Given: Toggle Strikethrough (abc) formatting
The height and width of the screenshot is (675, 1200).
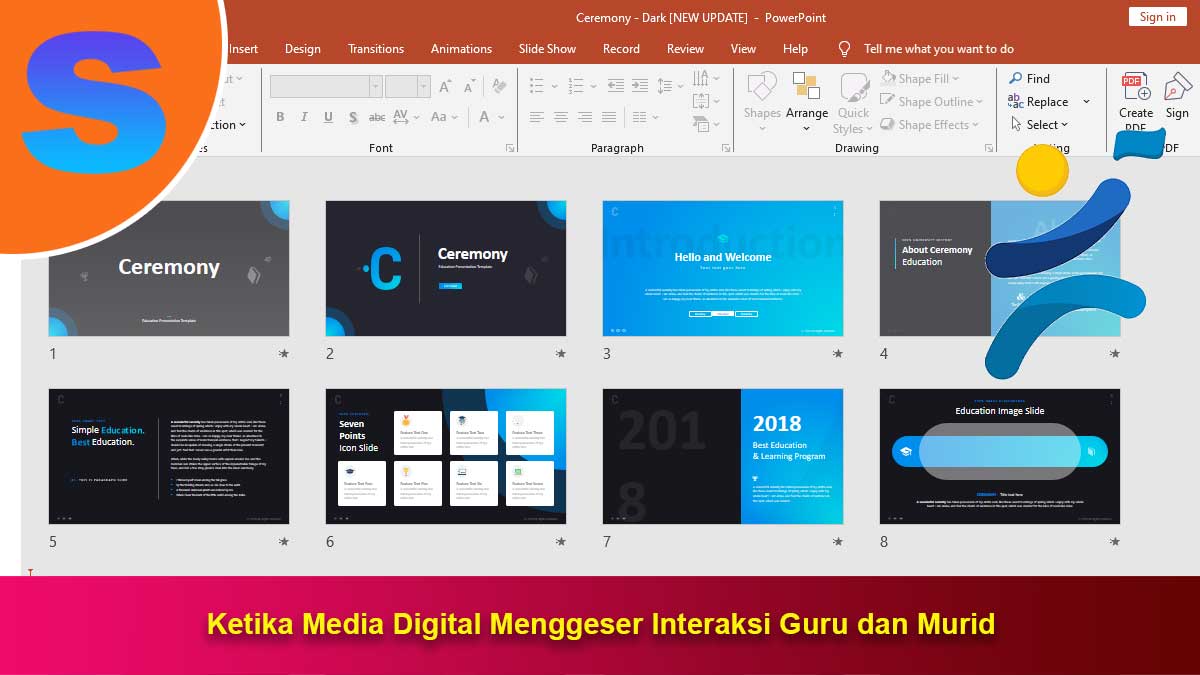Looking at the screenshot, I should tap(377, 117).
